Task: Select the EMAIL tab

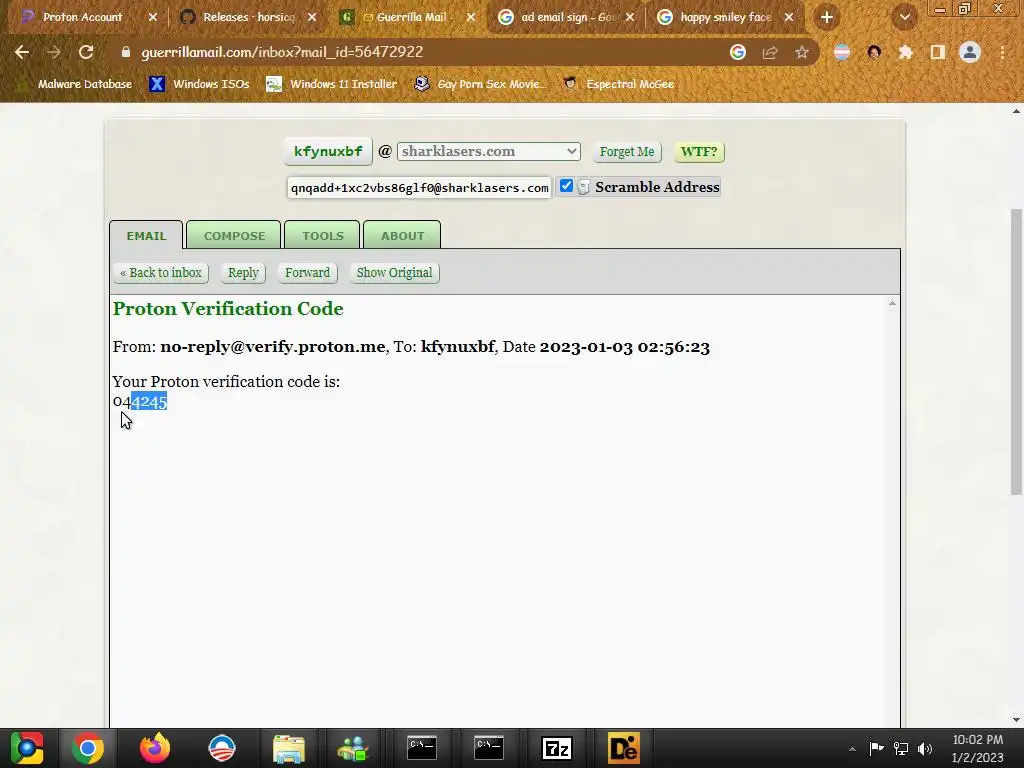Action: [146, 236]
